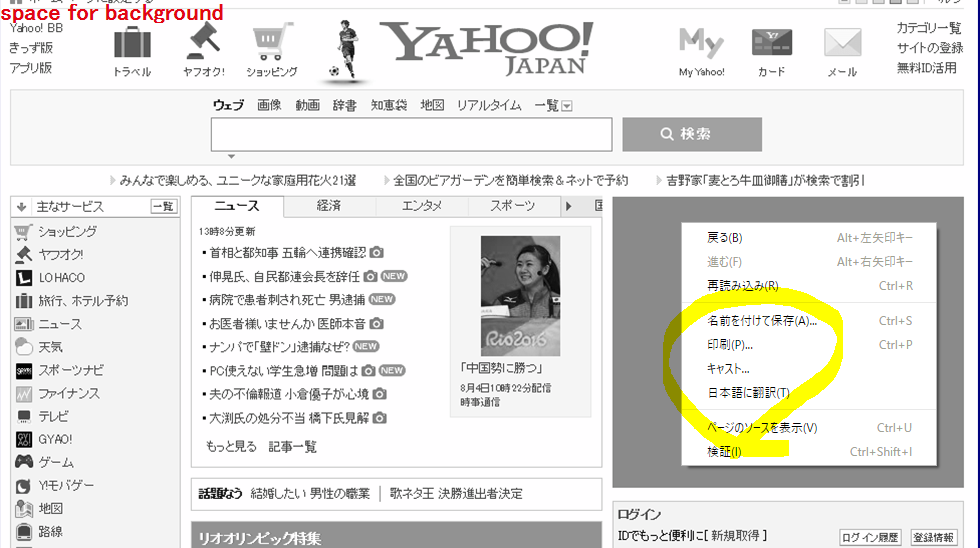Screen dimensions: 980x548
Task: Choose 再読み込み(R) in context menu
Action: click(809, 286)
